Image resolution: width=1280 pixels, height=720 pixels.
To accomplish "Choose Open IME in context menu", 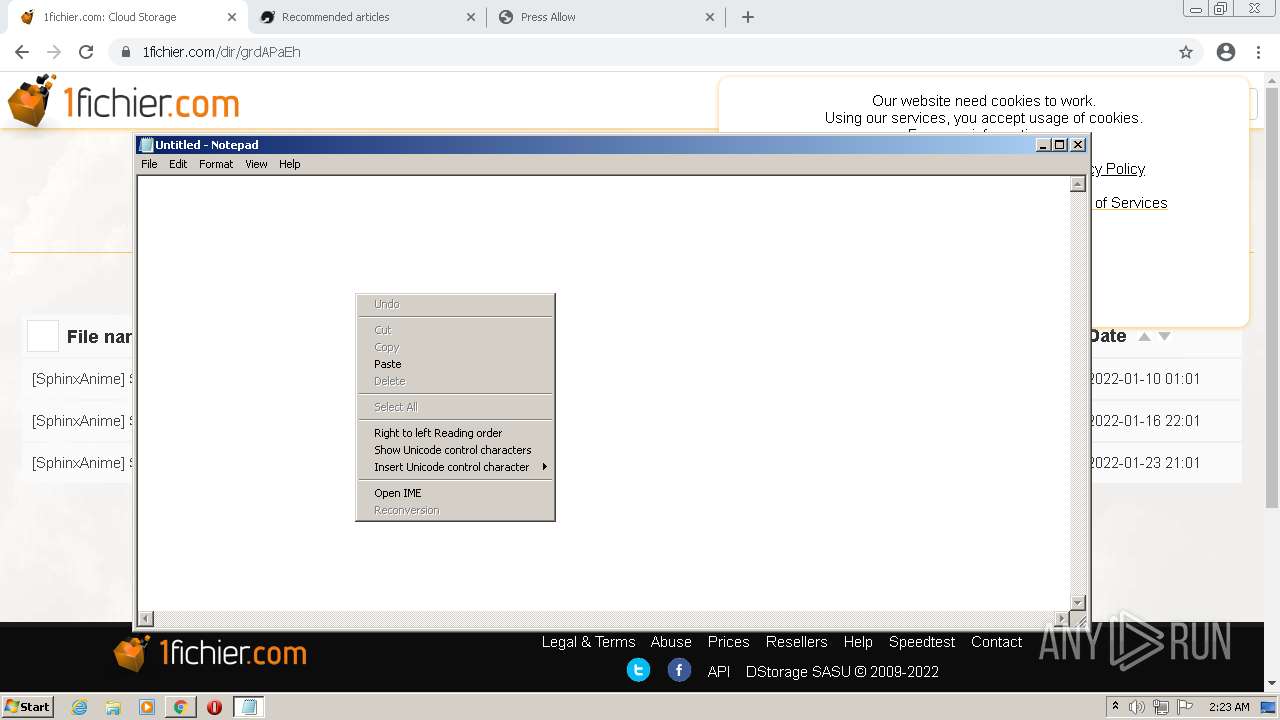I will [x=455, y=493].
